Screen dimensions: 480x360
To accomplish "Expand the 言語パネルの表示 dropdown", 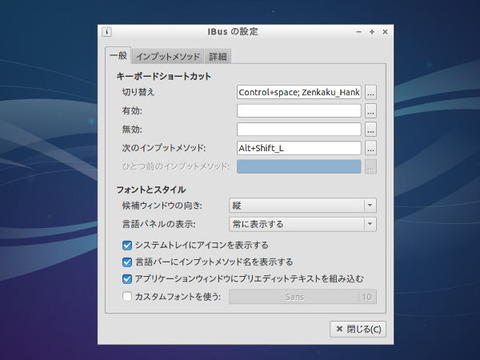I will coord(303,224).
